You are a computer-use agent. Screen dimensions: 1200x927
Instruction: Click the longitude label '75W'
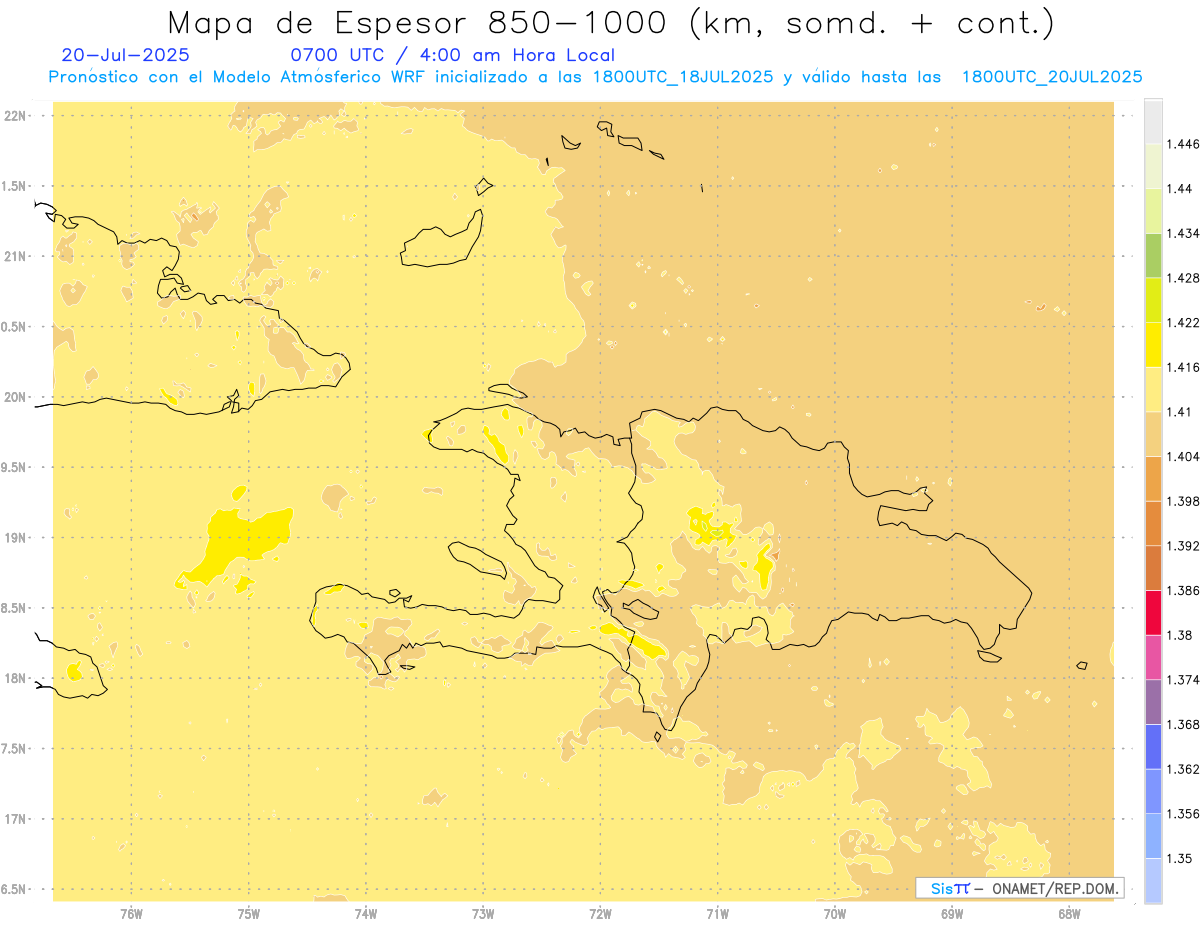point(249,913)
